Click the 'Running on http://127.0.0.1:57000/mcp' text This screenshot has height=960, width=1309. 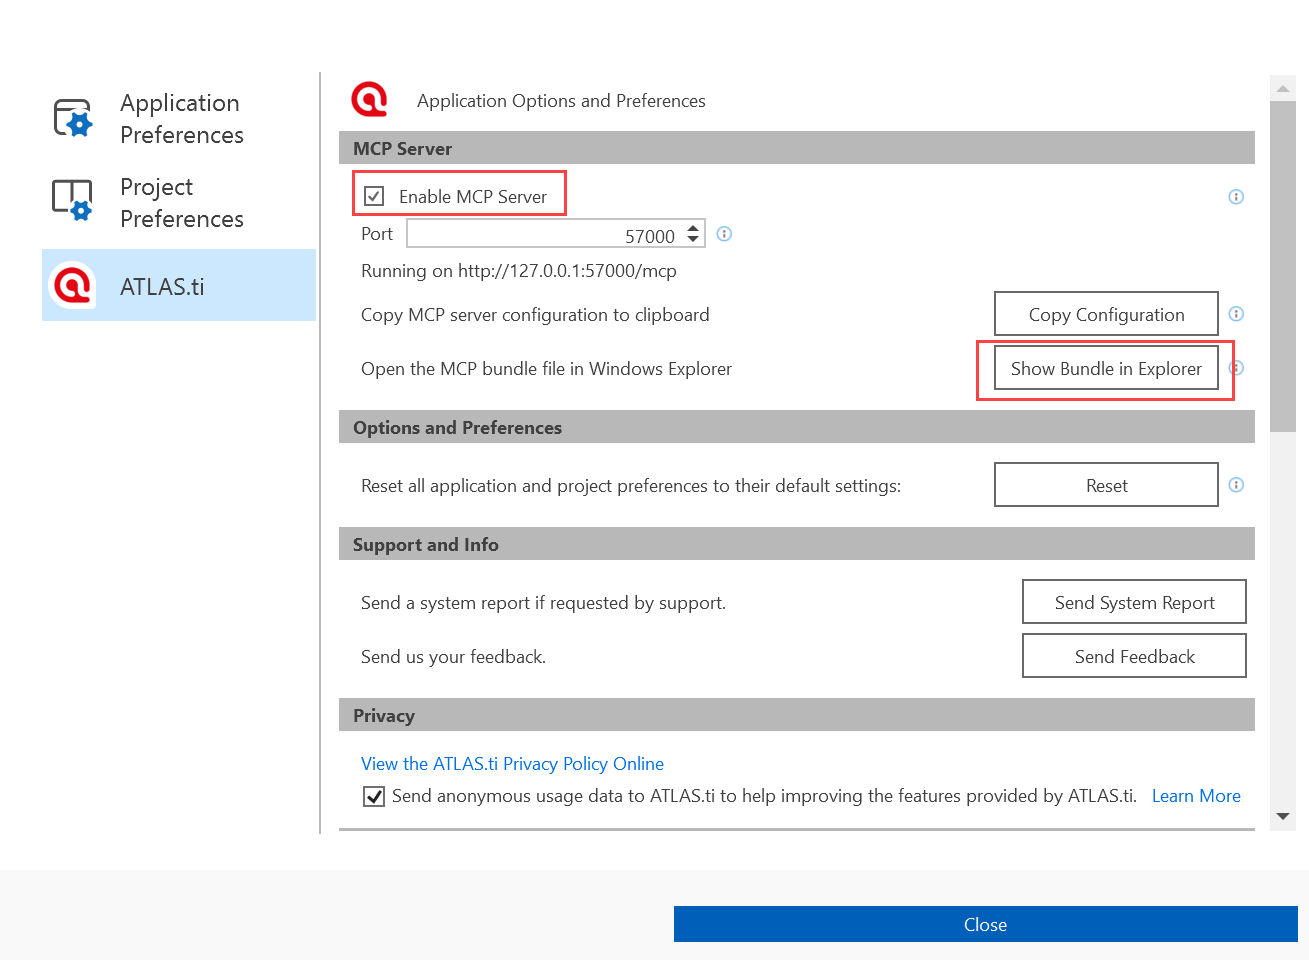pyautogui.click(x=519, y=271)
